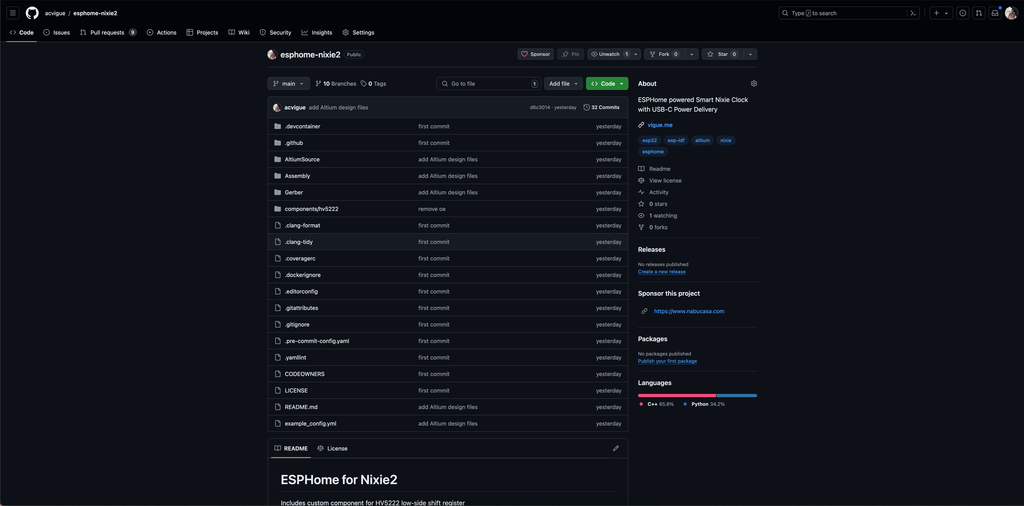Viewport: 1024px width, 506px height.
Task: Select the License tab in file viewer
Action: click(332, 449)
